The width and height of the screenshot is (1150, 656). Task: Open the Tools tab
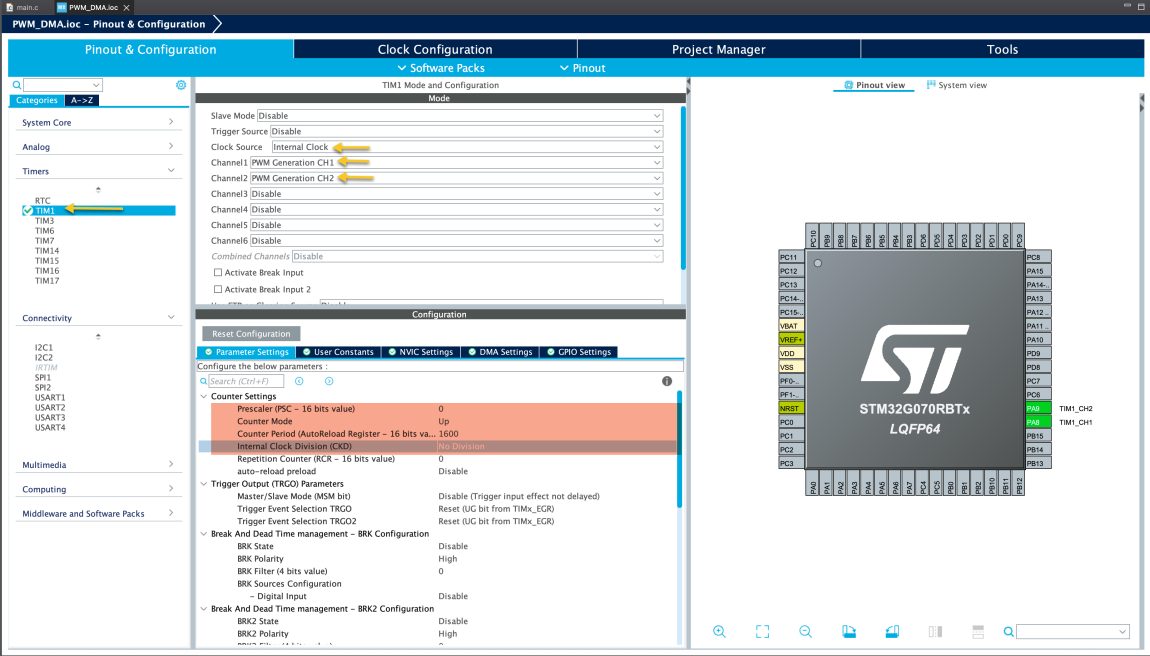coord(1002,49)
